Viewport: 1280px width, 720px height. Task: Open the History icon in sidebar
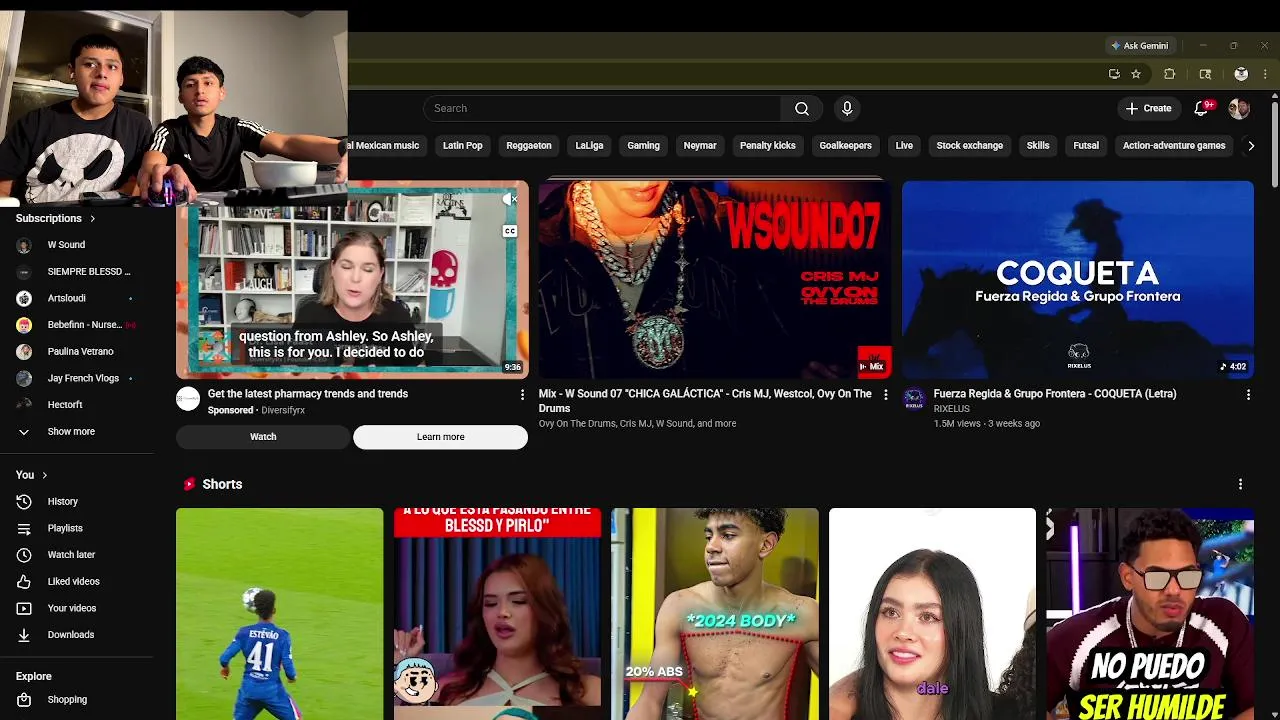click(24, 501)
